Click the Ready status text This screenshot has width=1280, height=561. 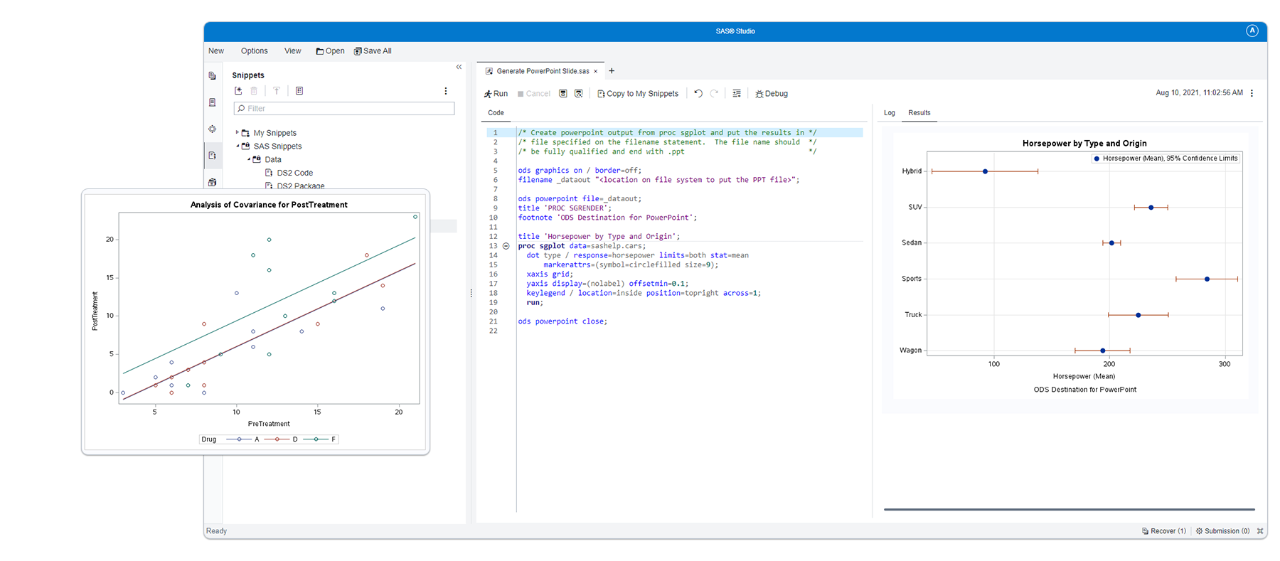click(x=216, y=531)
